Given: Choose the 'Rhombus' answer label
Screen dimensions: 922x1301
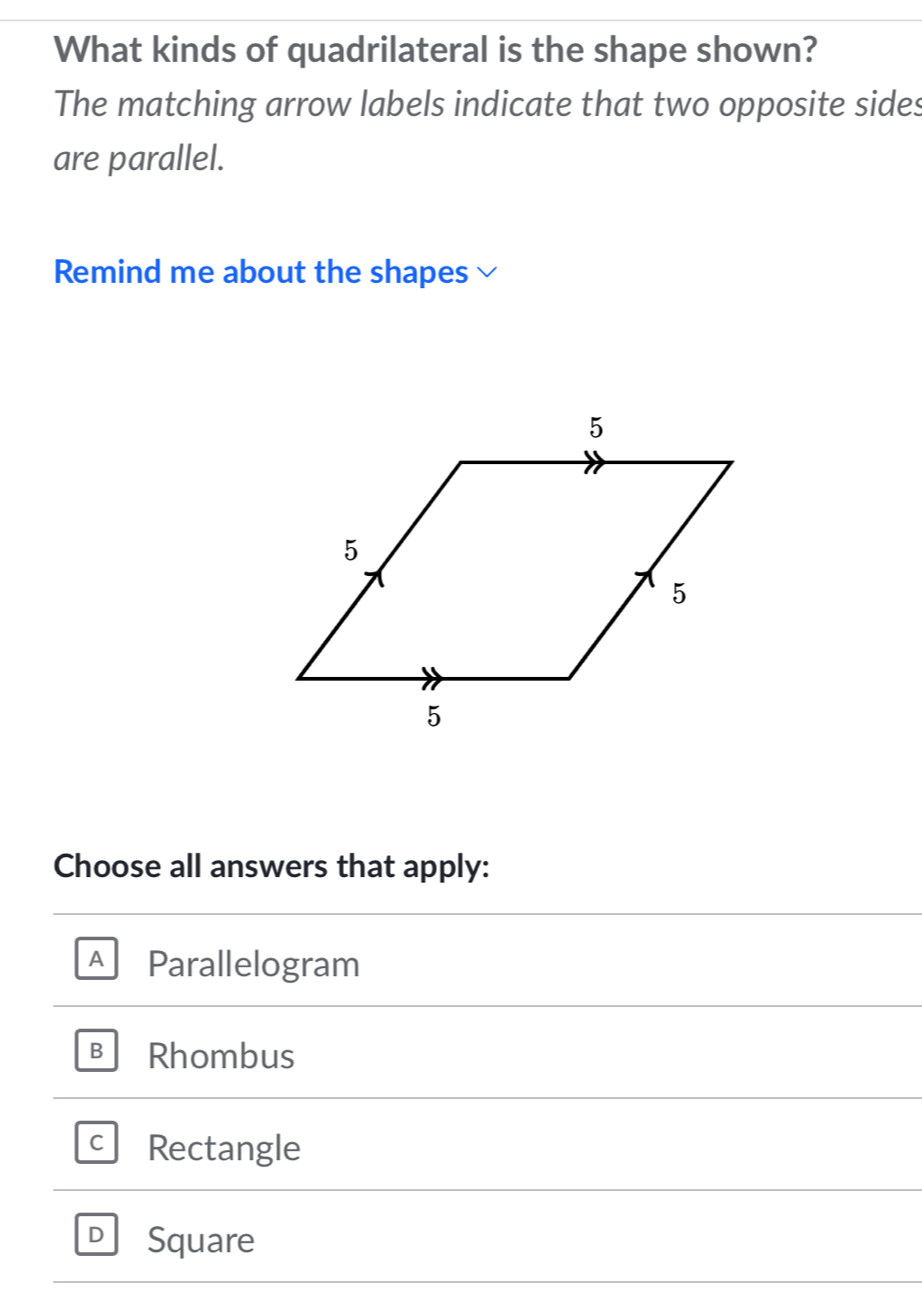Looking at the screenshot, I should tap(221, 1056).
